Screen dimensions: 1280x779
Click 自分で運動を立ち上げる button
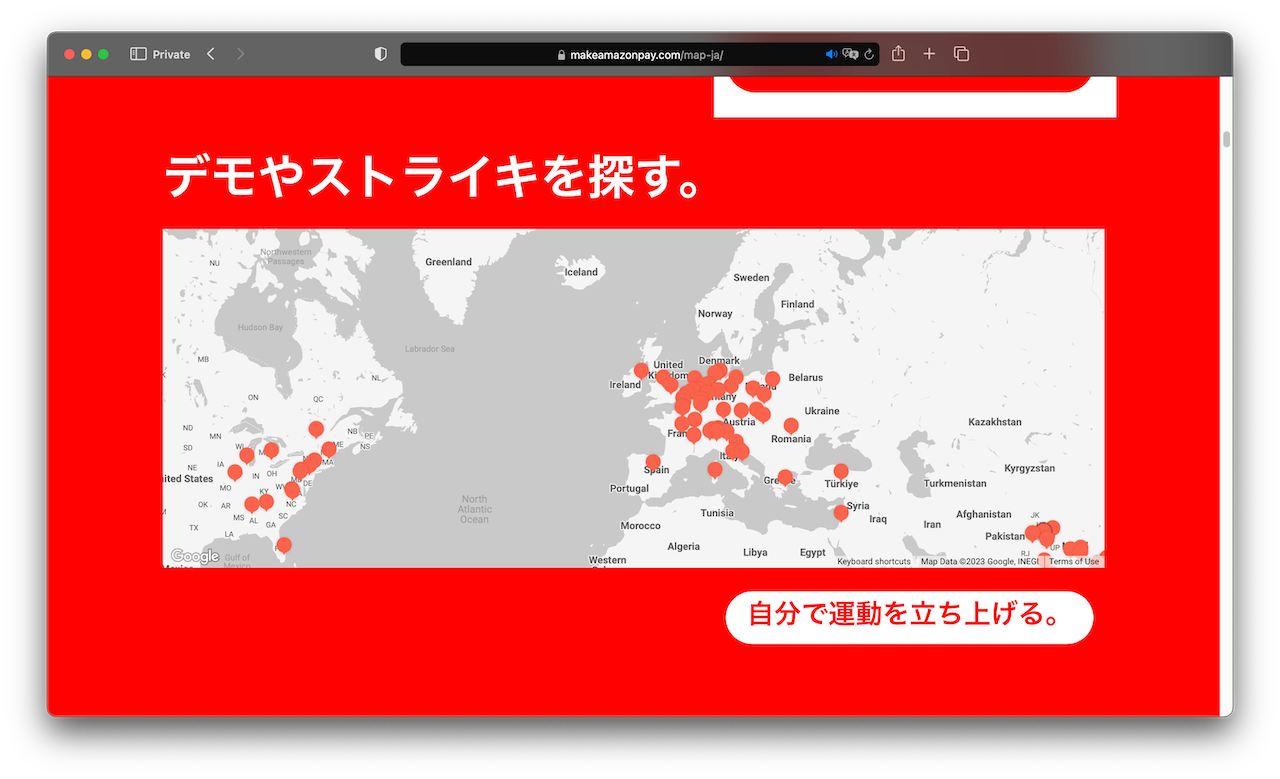tap(909, 617)
